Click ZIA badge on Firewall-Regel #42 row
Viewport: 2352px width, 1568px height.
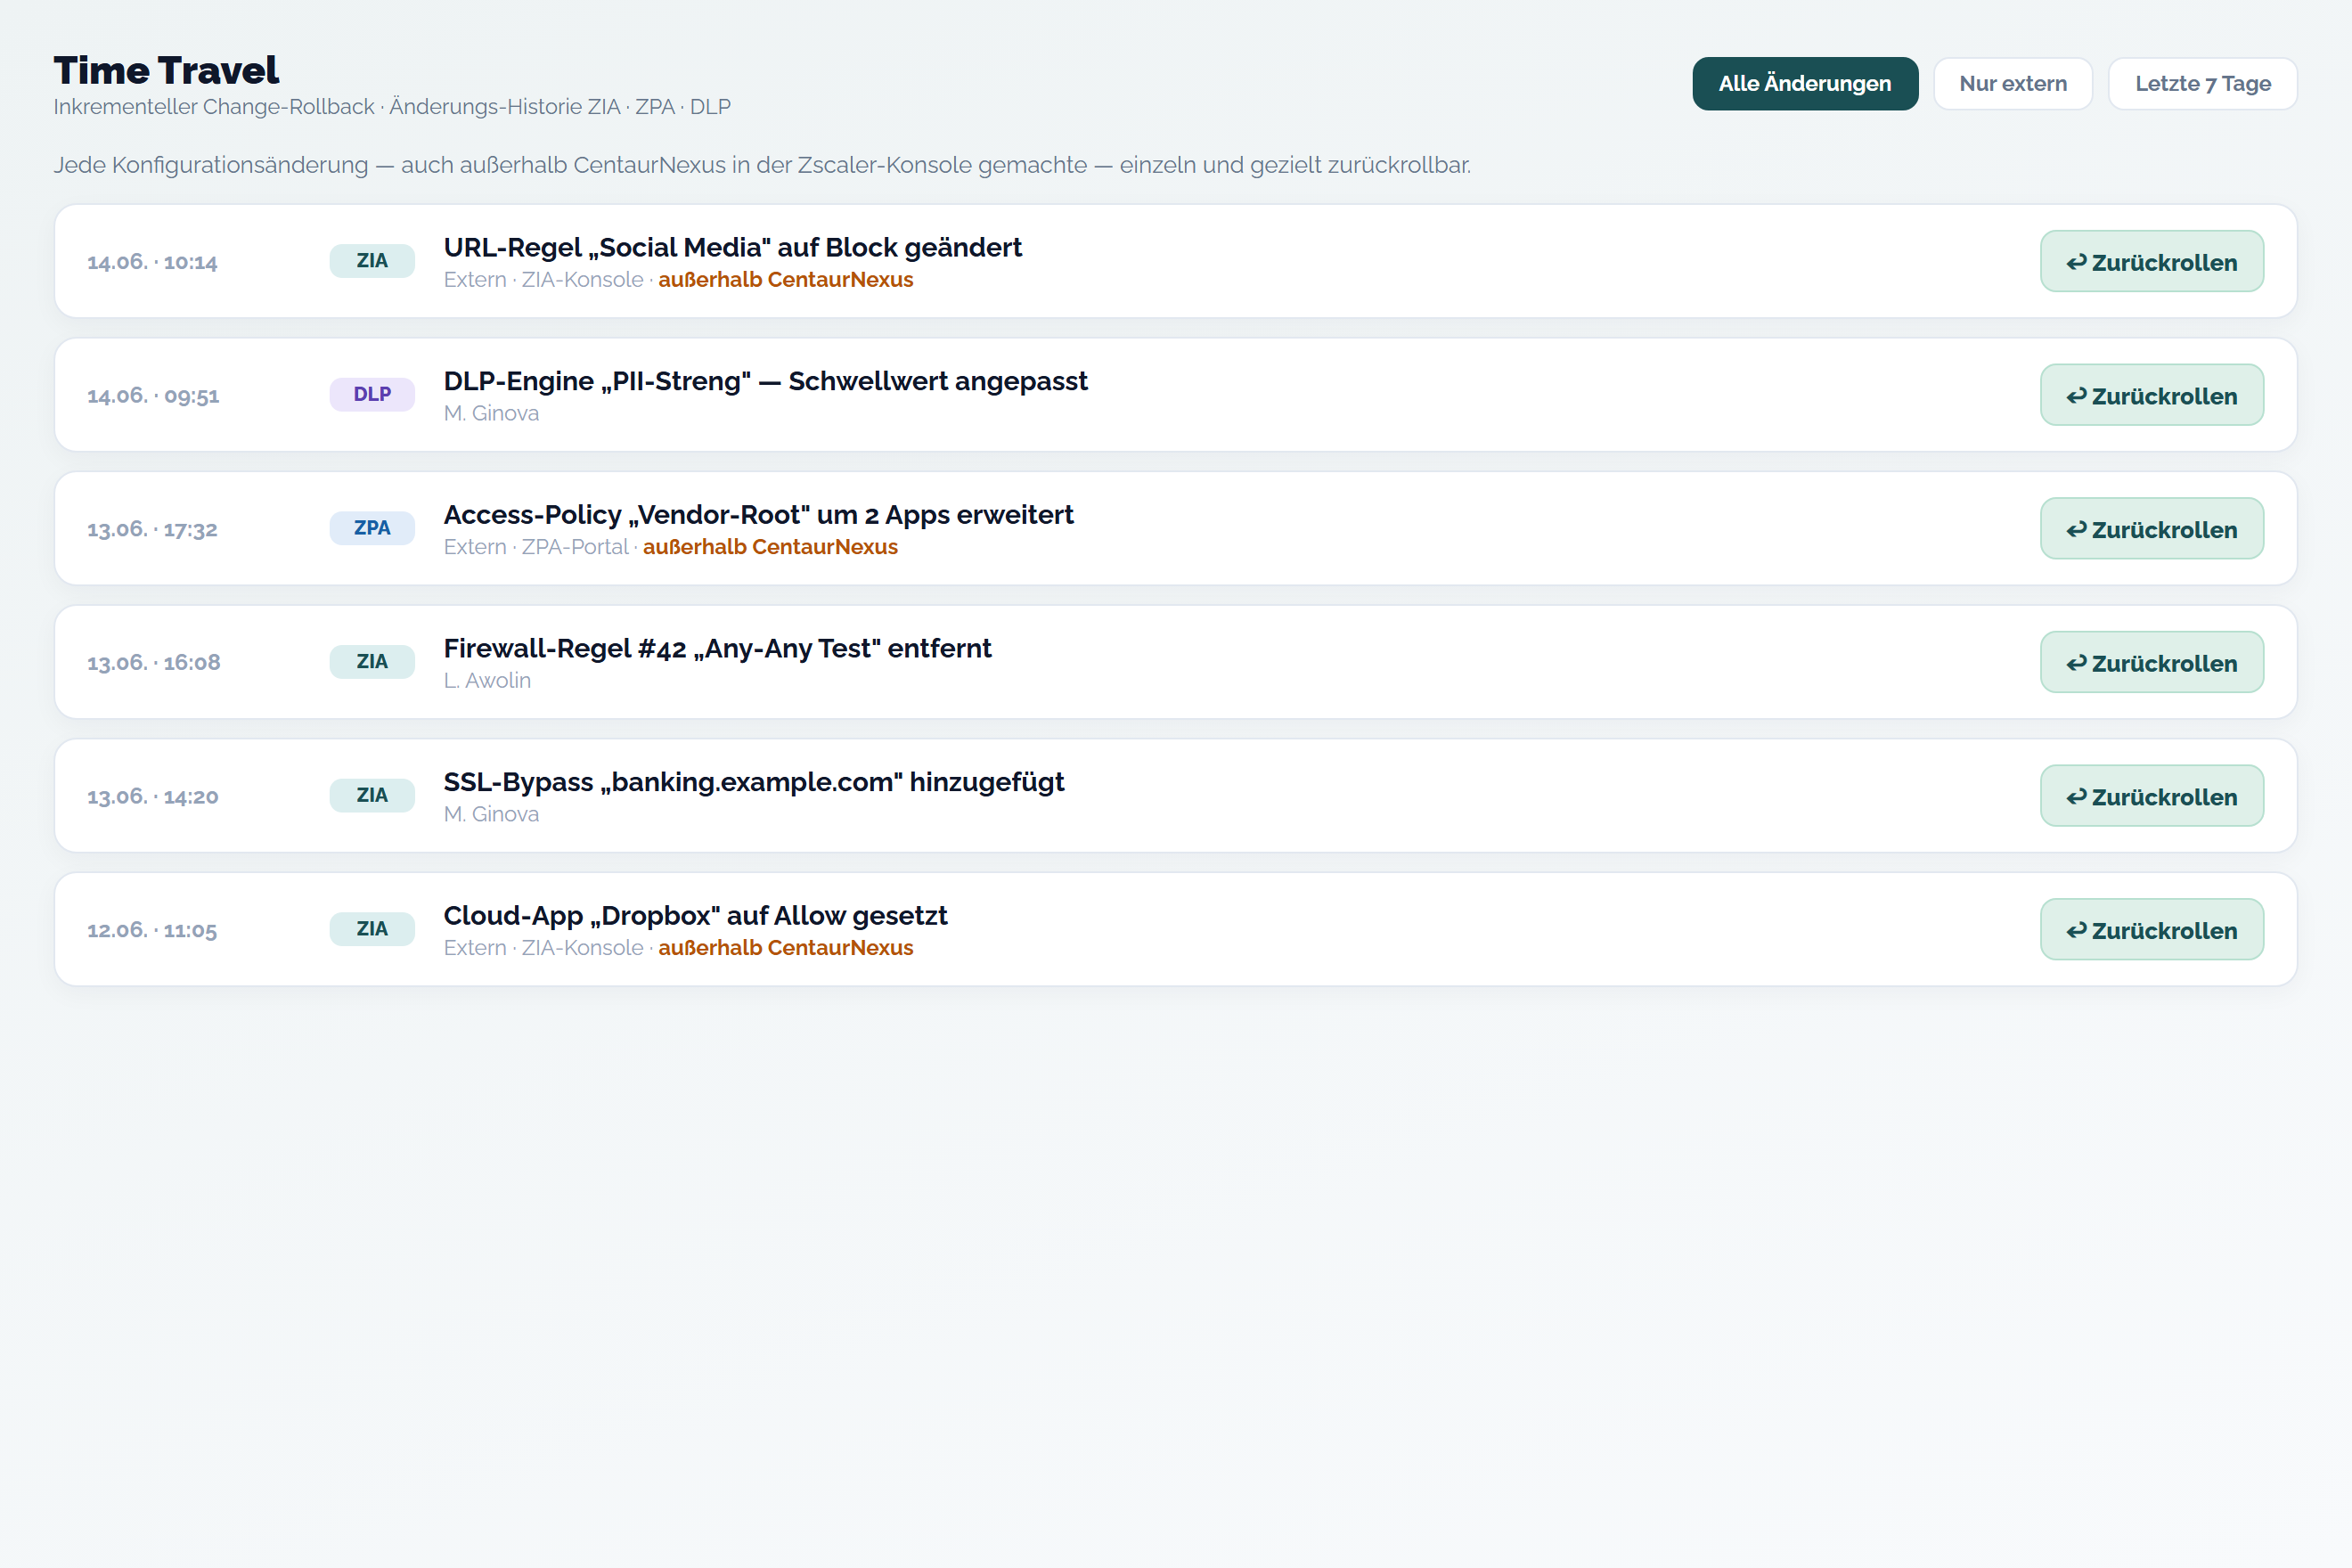[x=372, y=662]
